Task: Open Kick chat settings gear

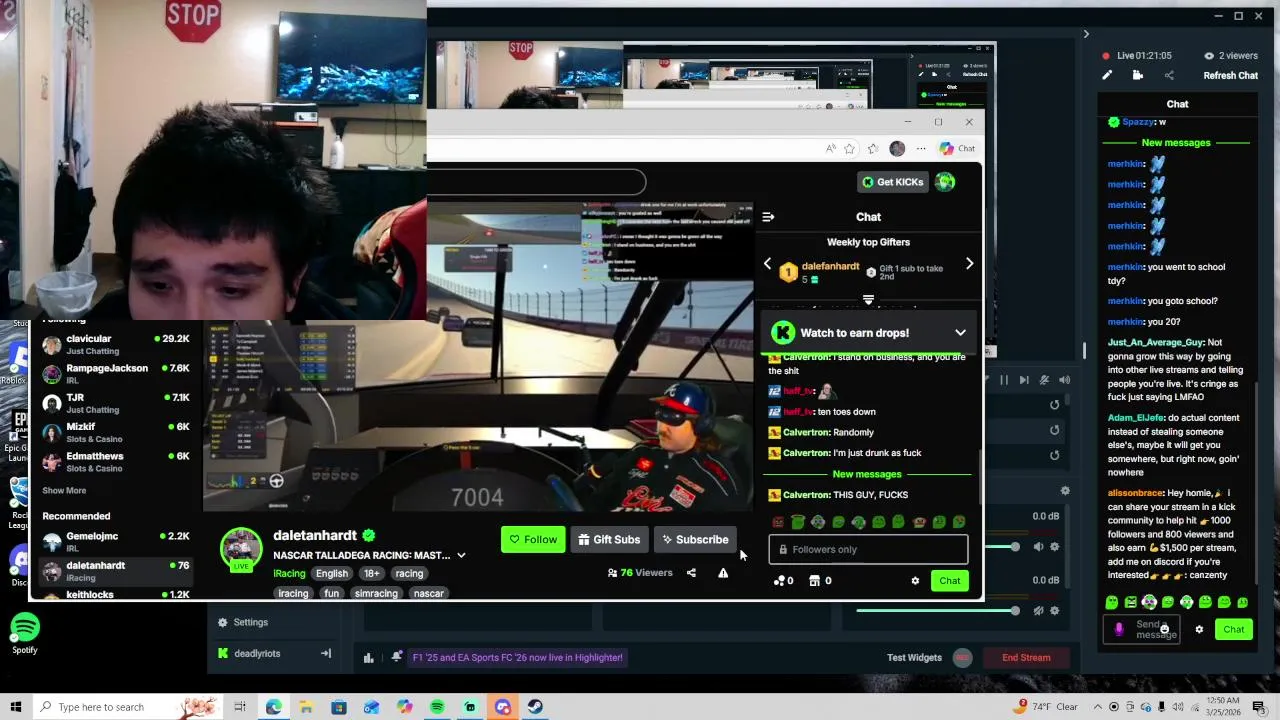Action: coord(914,581)
